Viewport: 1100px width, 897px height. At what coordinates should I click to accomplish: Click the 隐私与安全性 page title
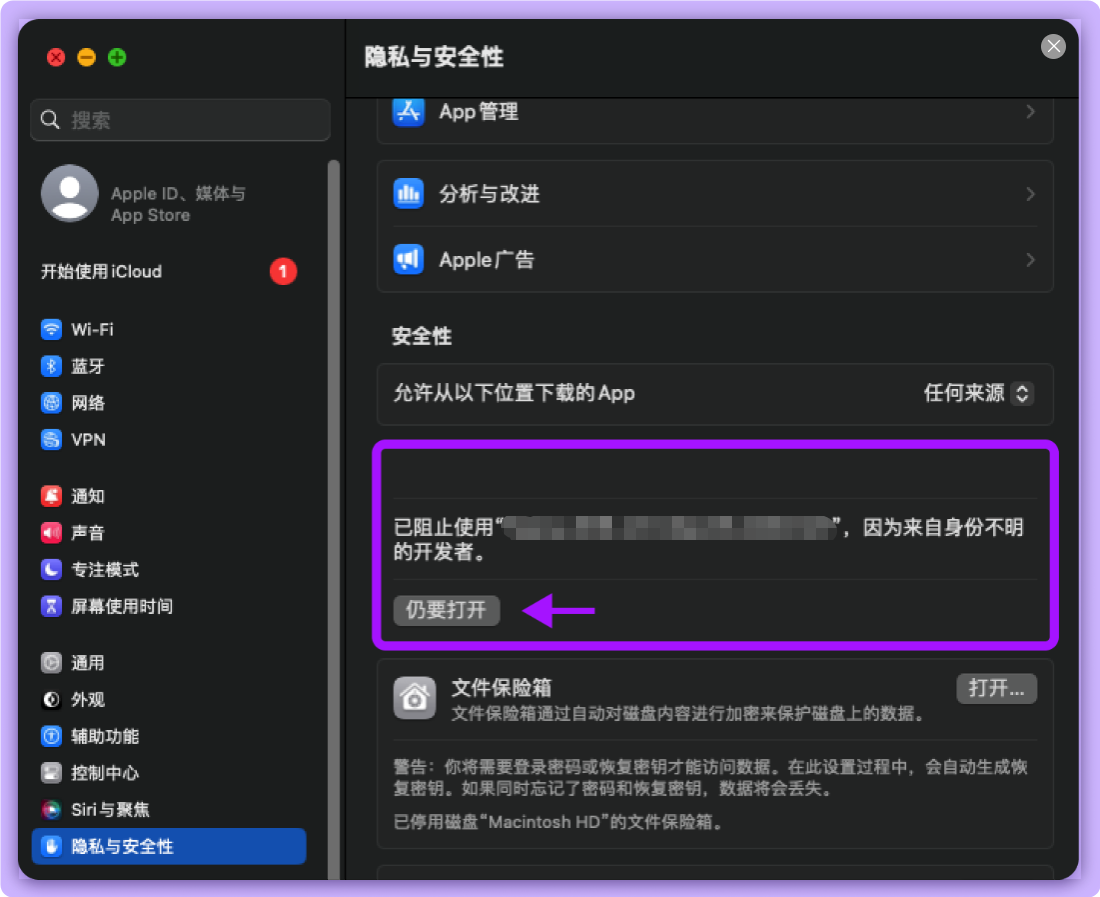434,58
